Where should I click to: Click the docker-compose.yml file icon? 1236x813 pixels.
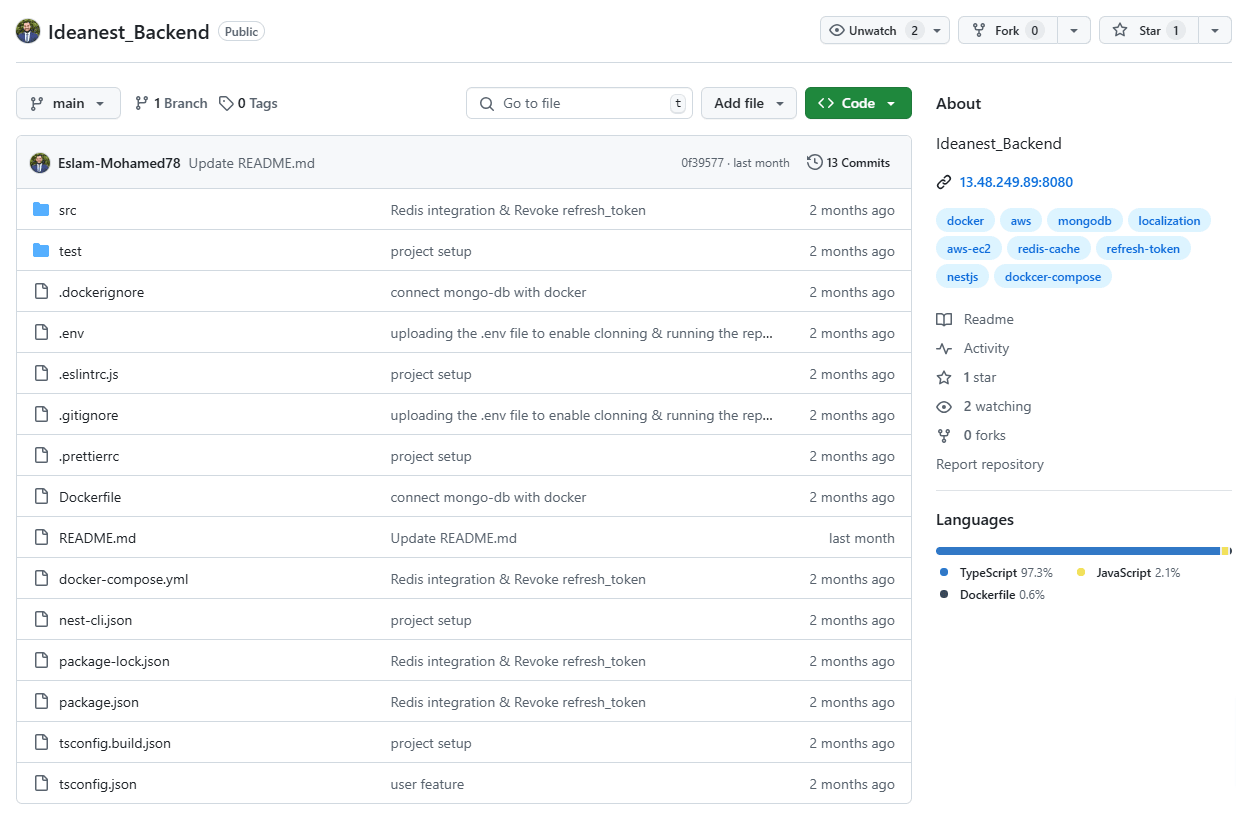[41, 579]
